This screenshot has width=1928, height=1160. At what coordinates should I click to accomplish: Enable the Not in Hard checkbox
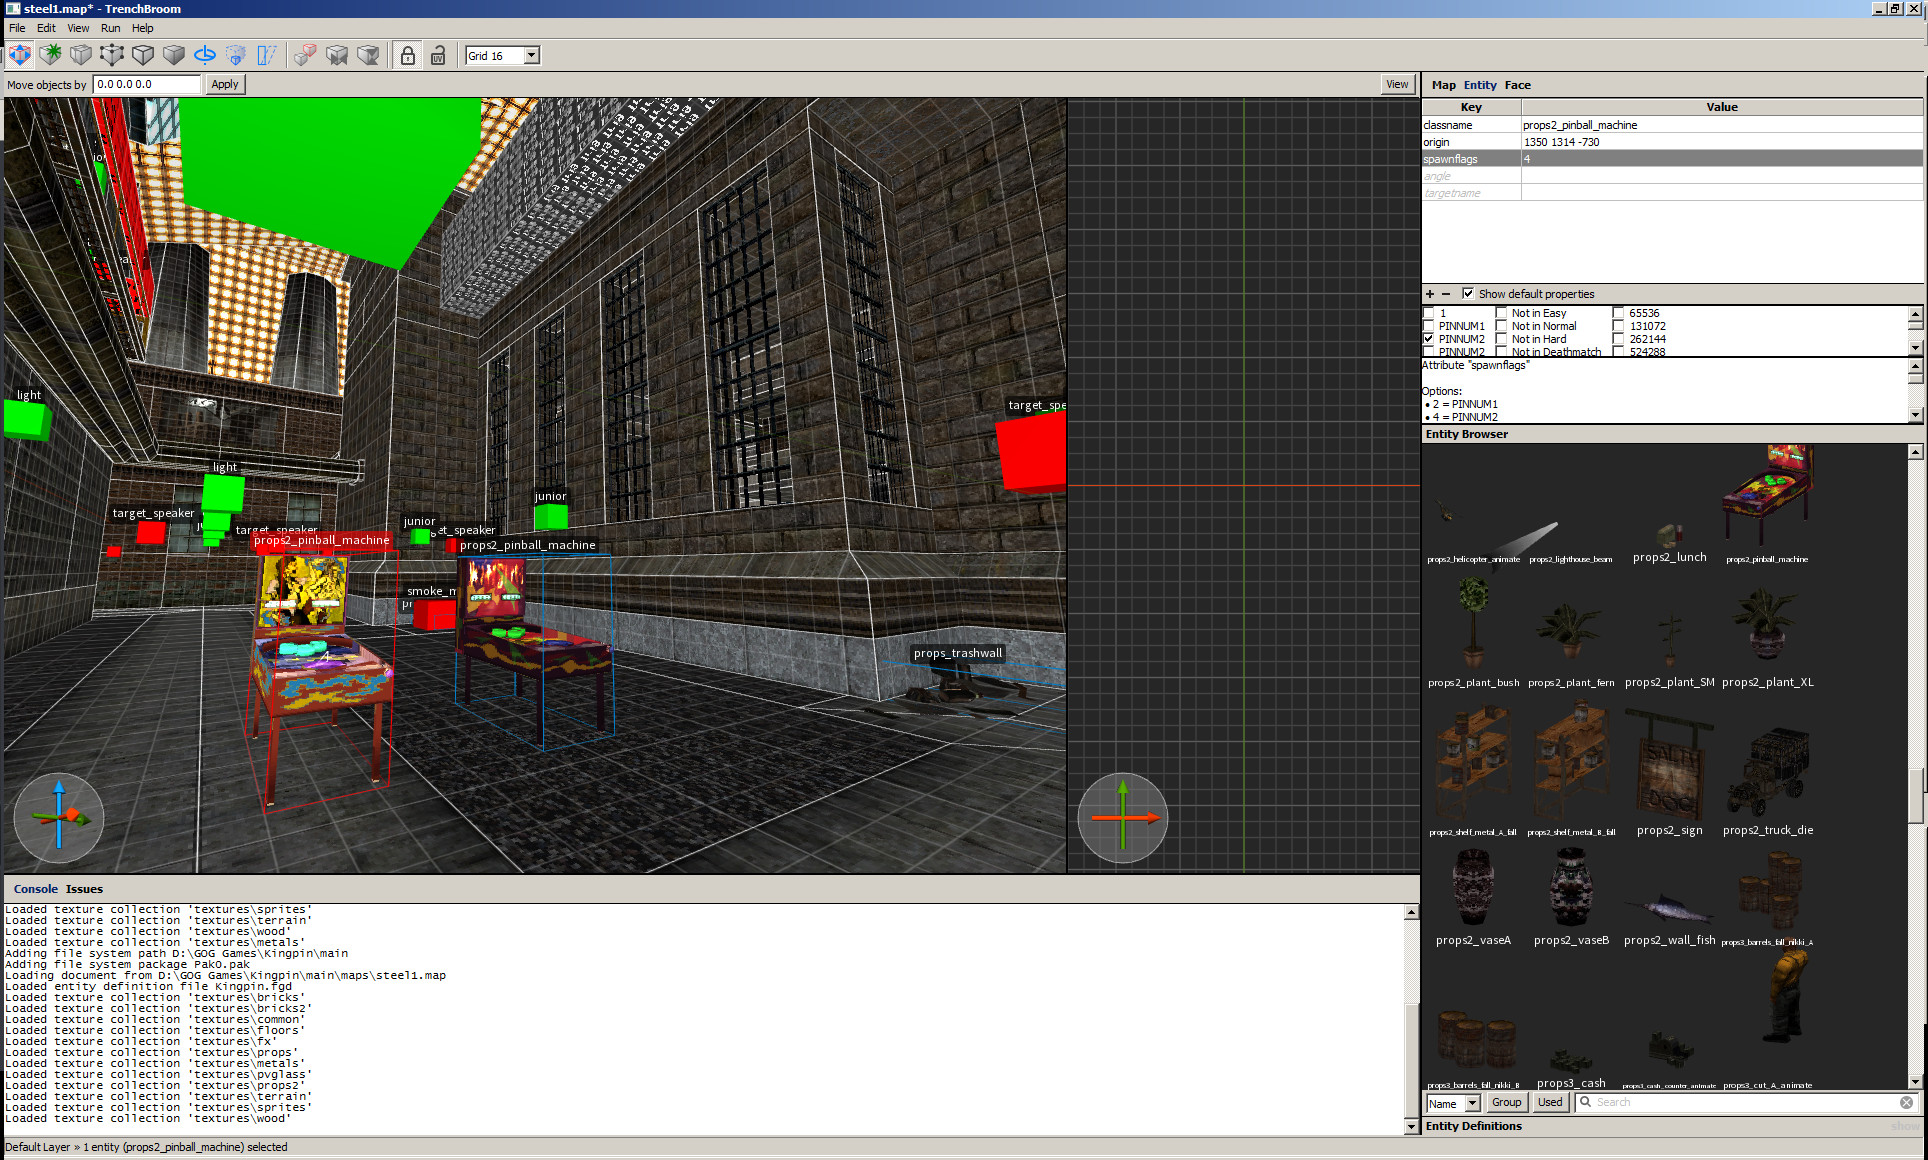click(1501, 339)
